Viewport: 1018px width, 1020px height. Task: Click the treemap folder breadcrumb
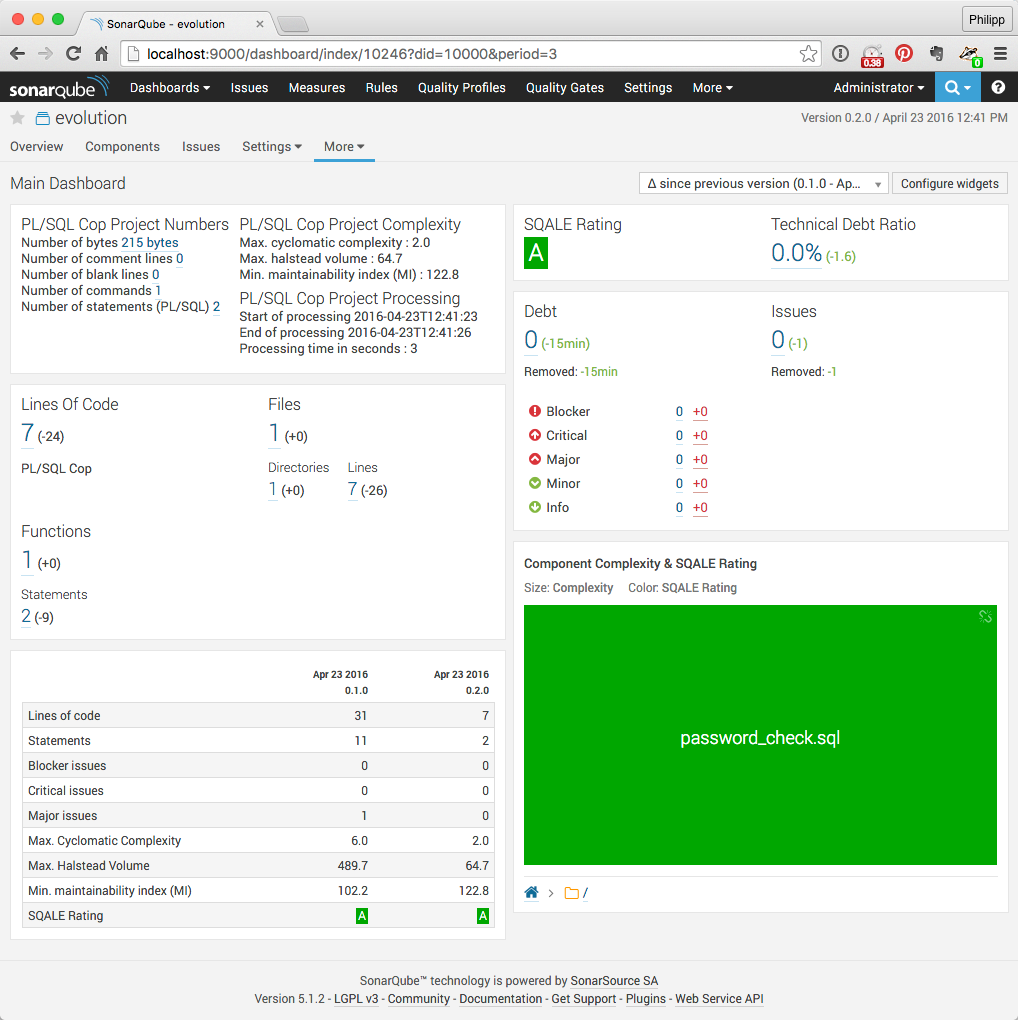pyautogui.click(x=576, y=893)
